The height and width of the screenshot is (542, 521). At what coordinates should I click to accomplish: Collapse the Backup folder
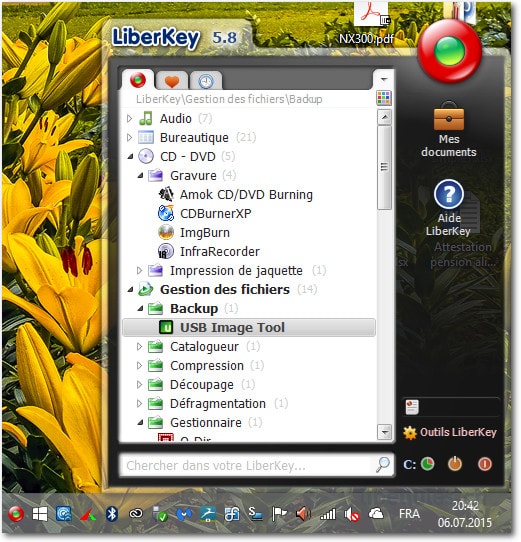pos(140,309)
